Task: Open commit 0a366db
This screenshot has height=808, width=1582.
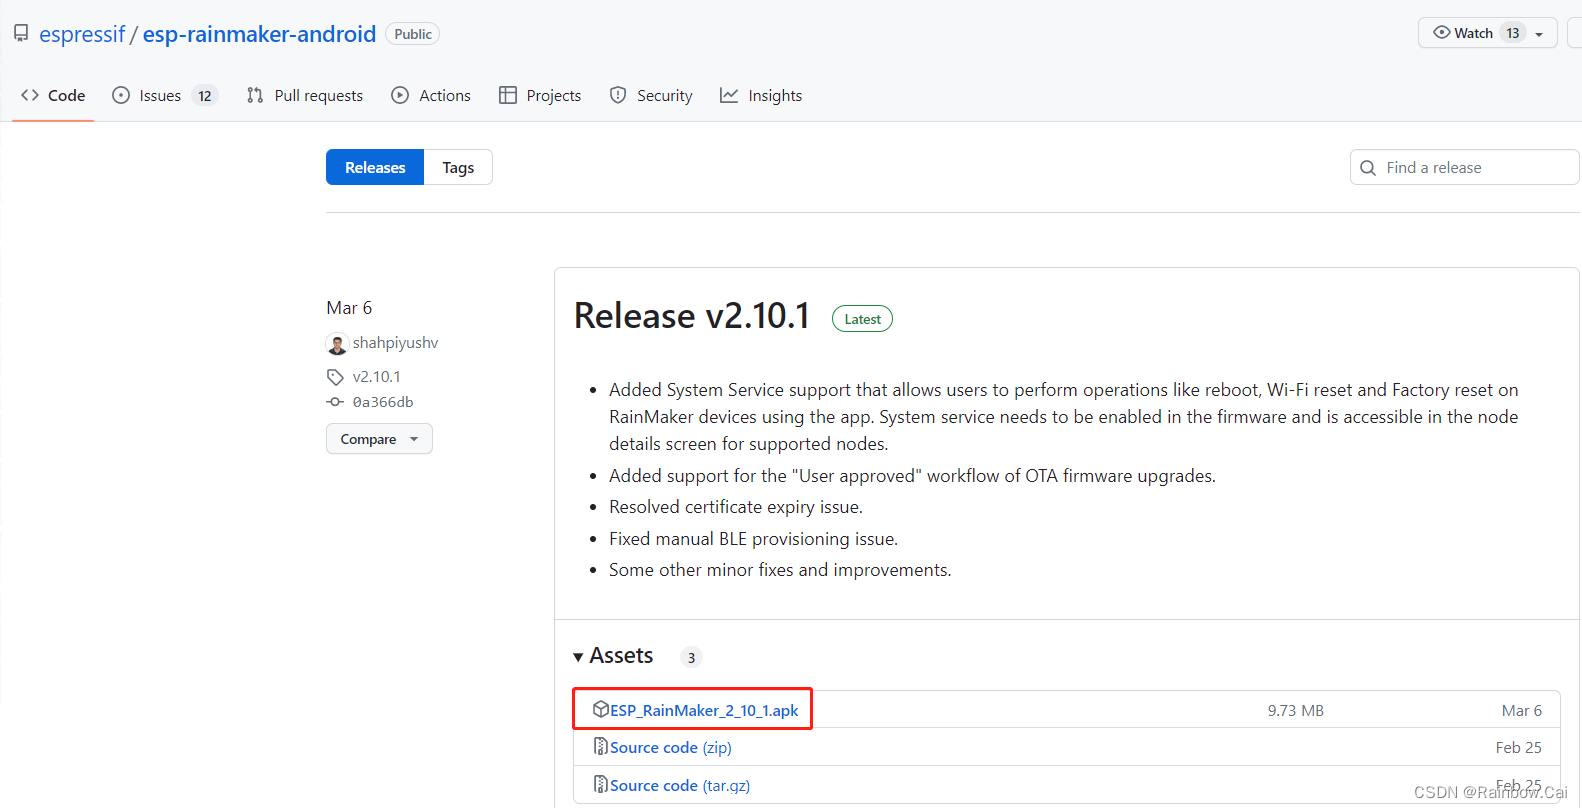Action: (383, 402)
